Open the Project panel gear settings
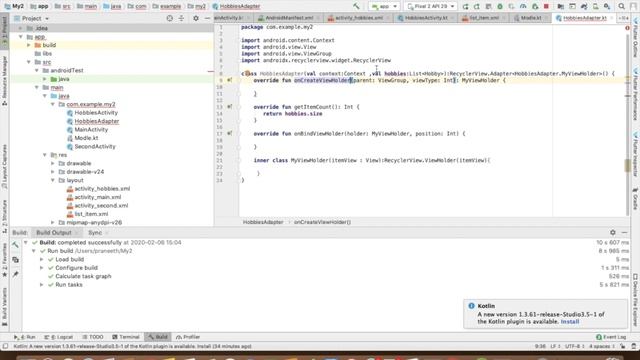 (196, 18)
